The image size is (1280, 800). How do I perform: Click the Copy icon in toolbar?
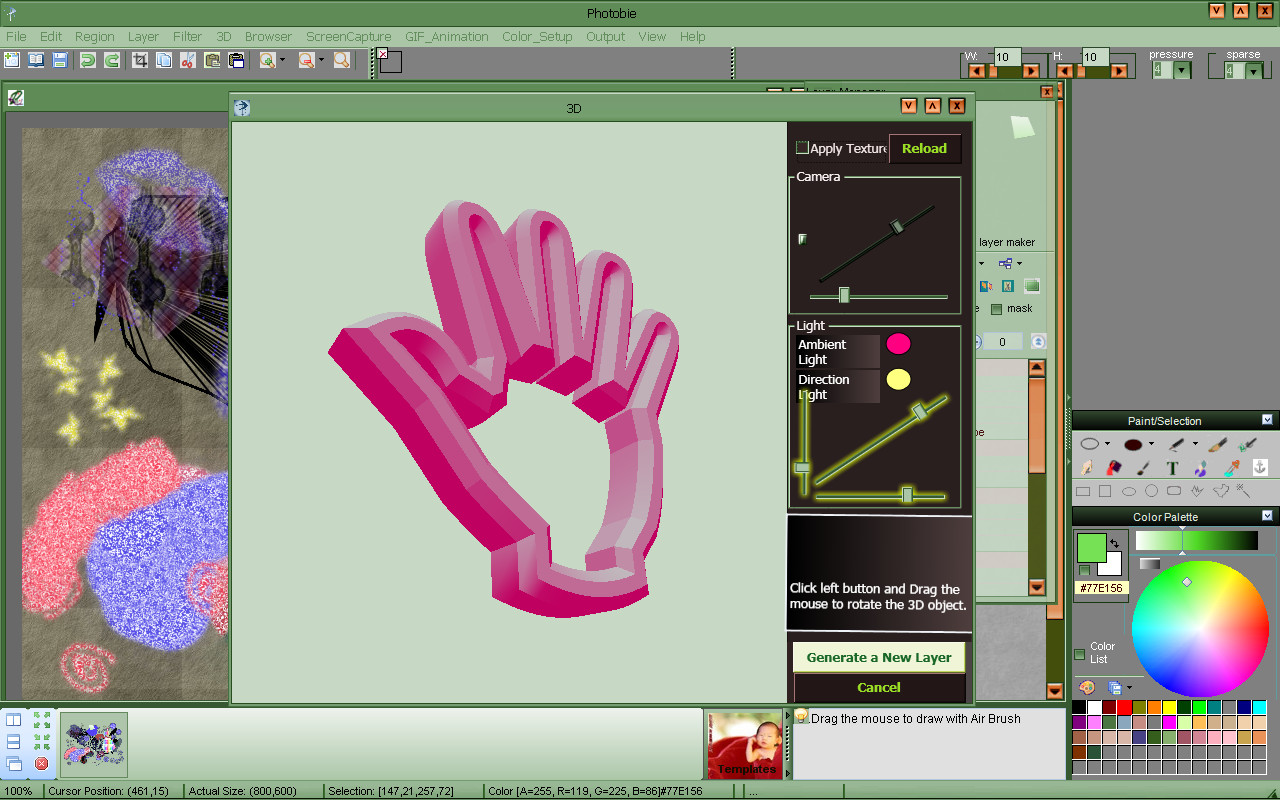164,60
